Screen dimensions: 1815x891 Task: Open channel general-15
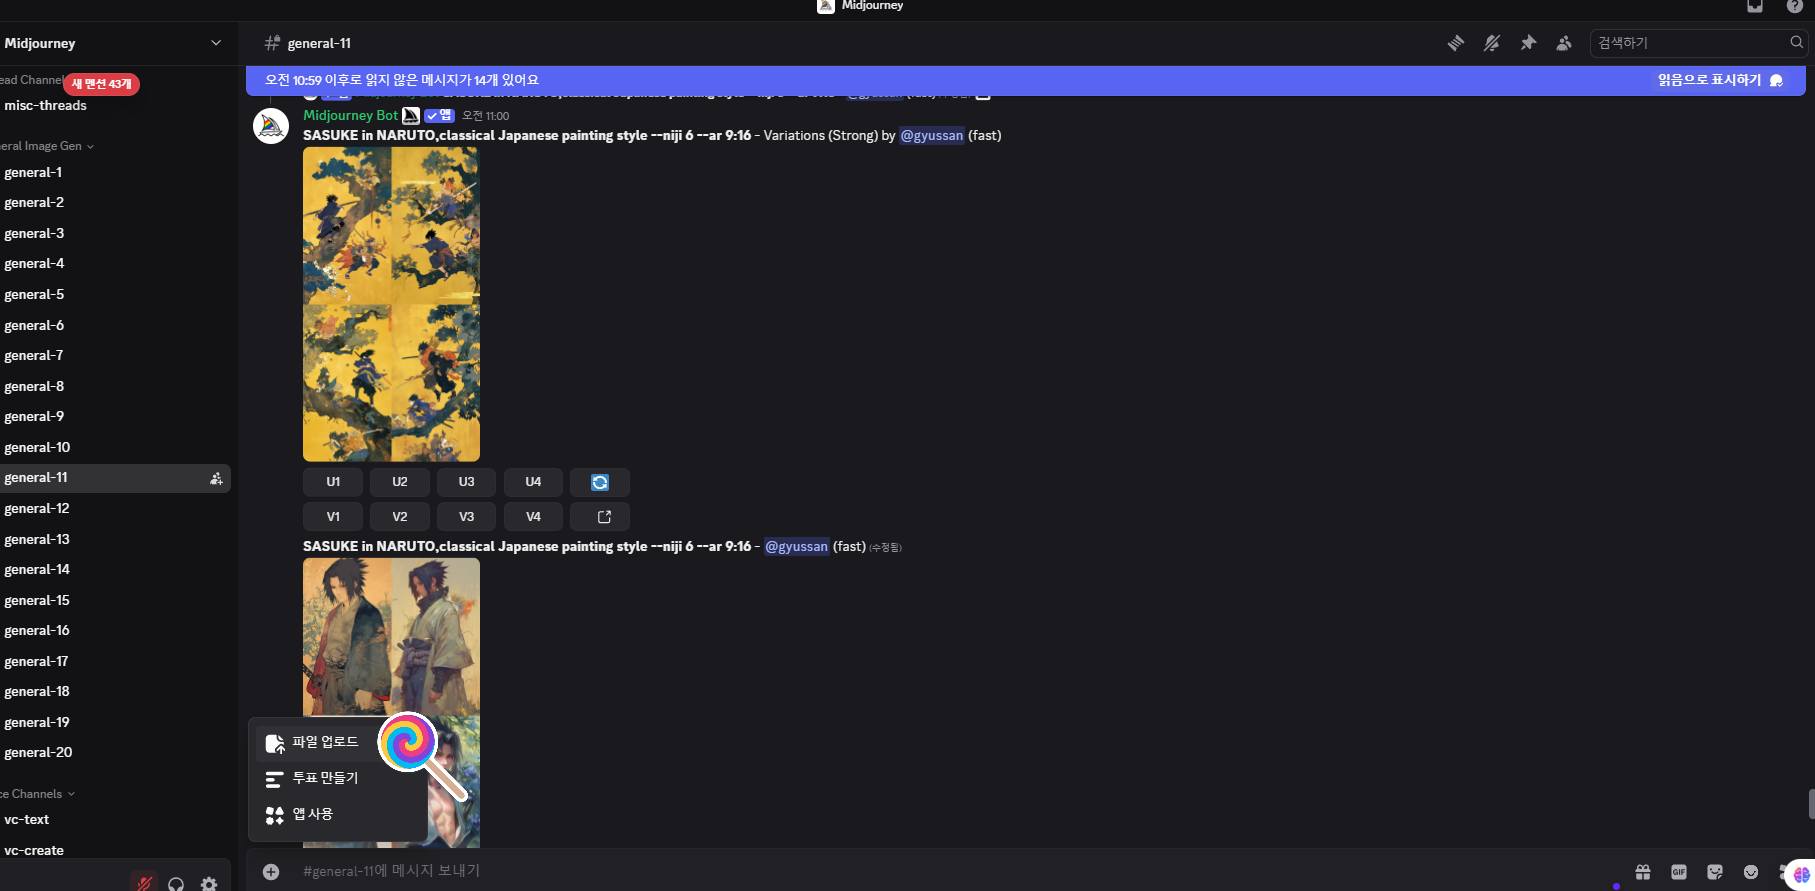coord(37,600)
